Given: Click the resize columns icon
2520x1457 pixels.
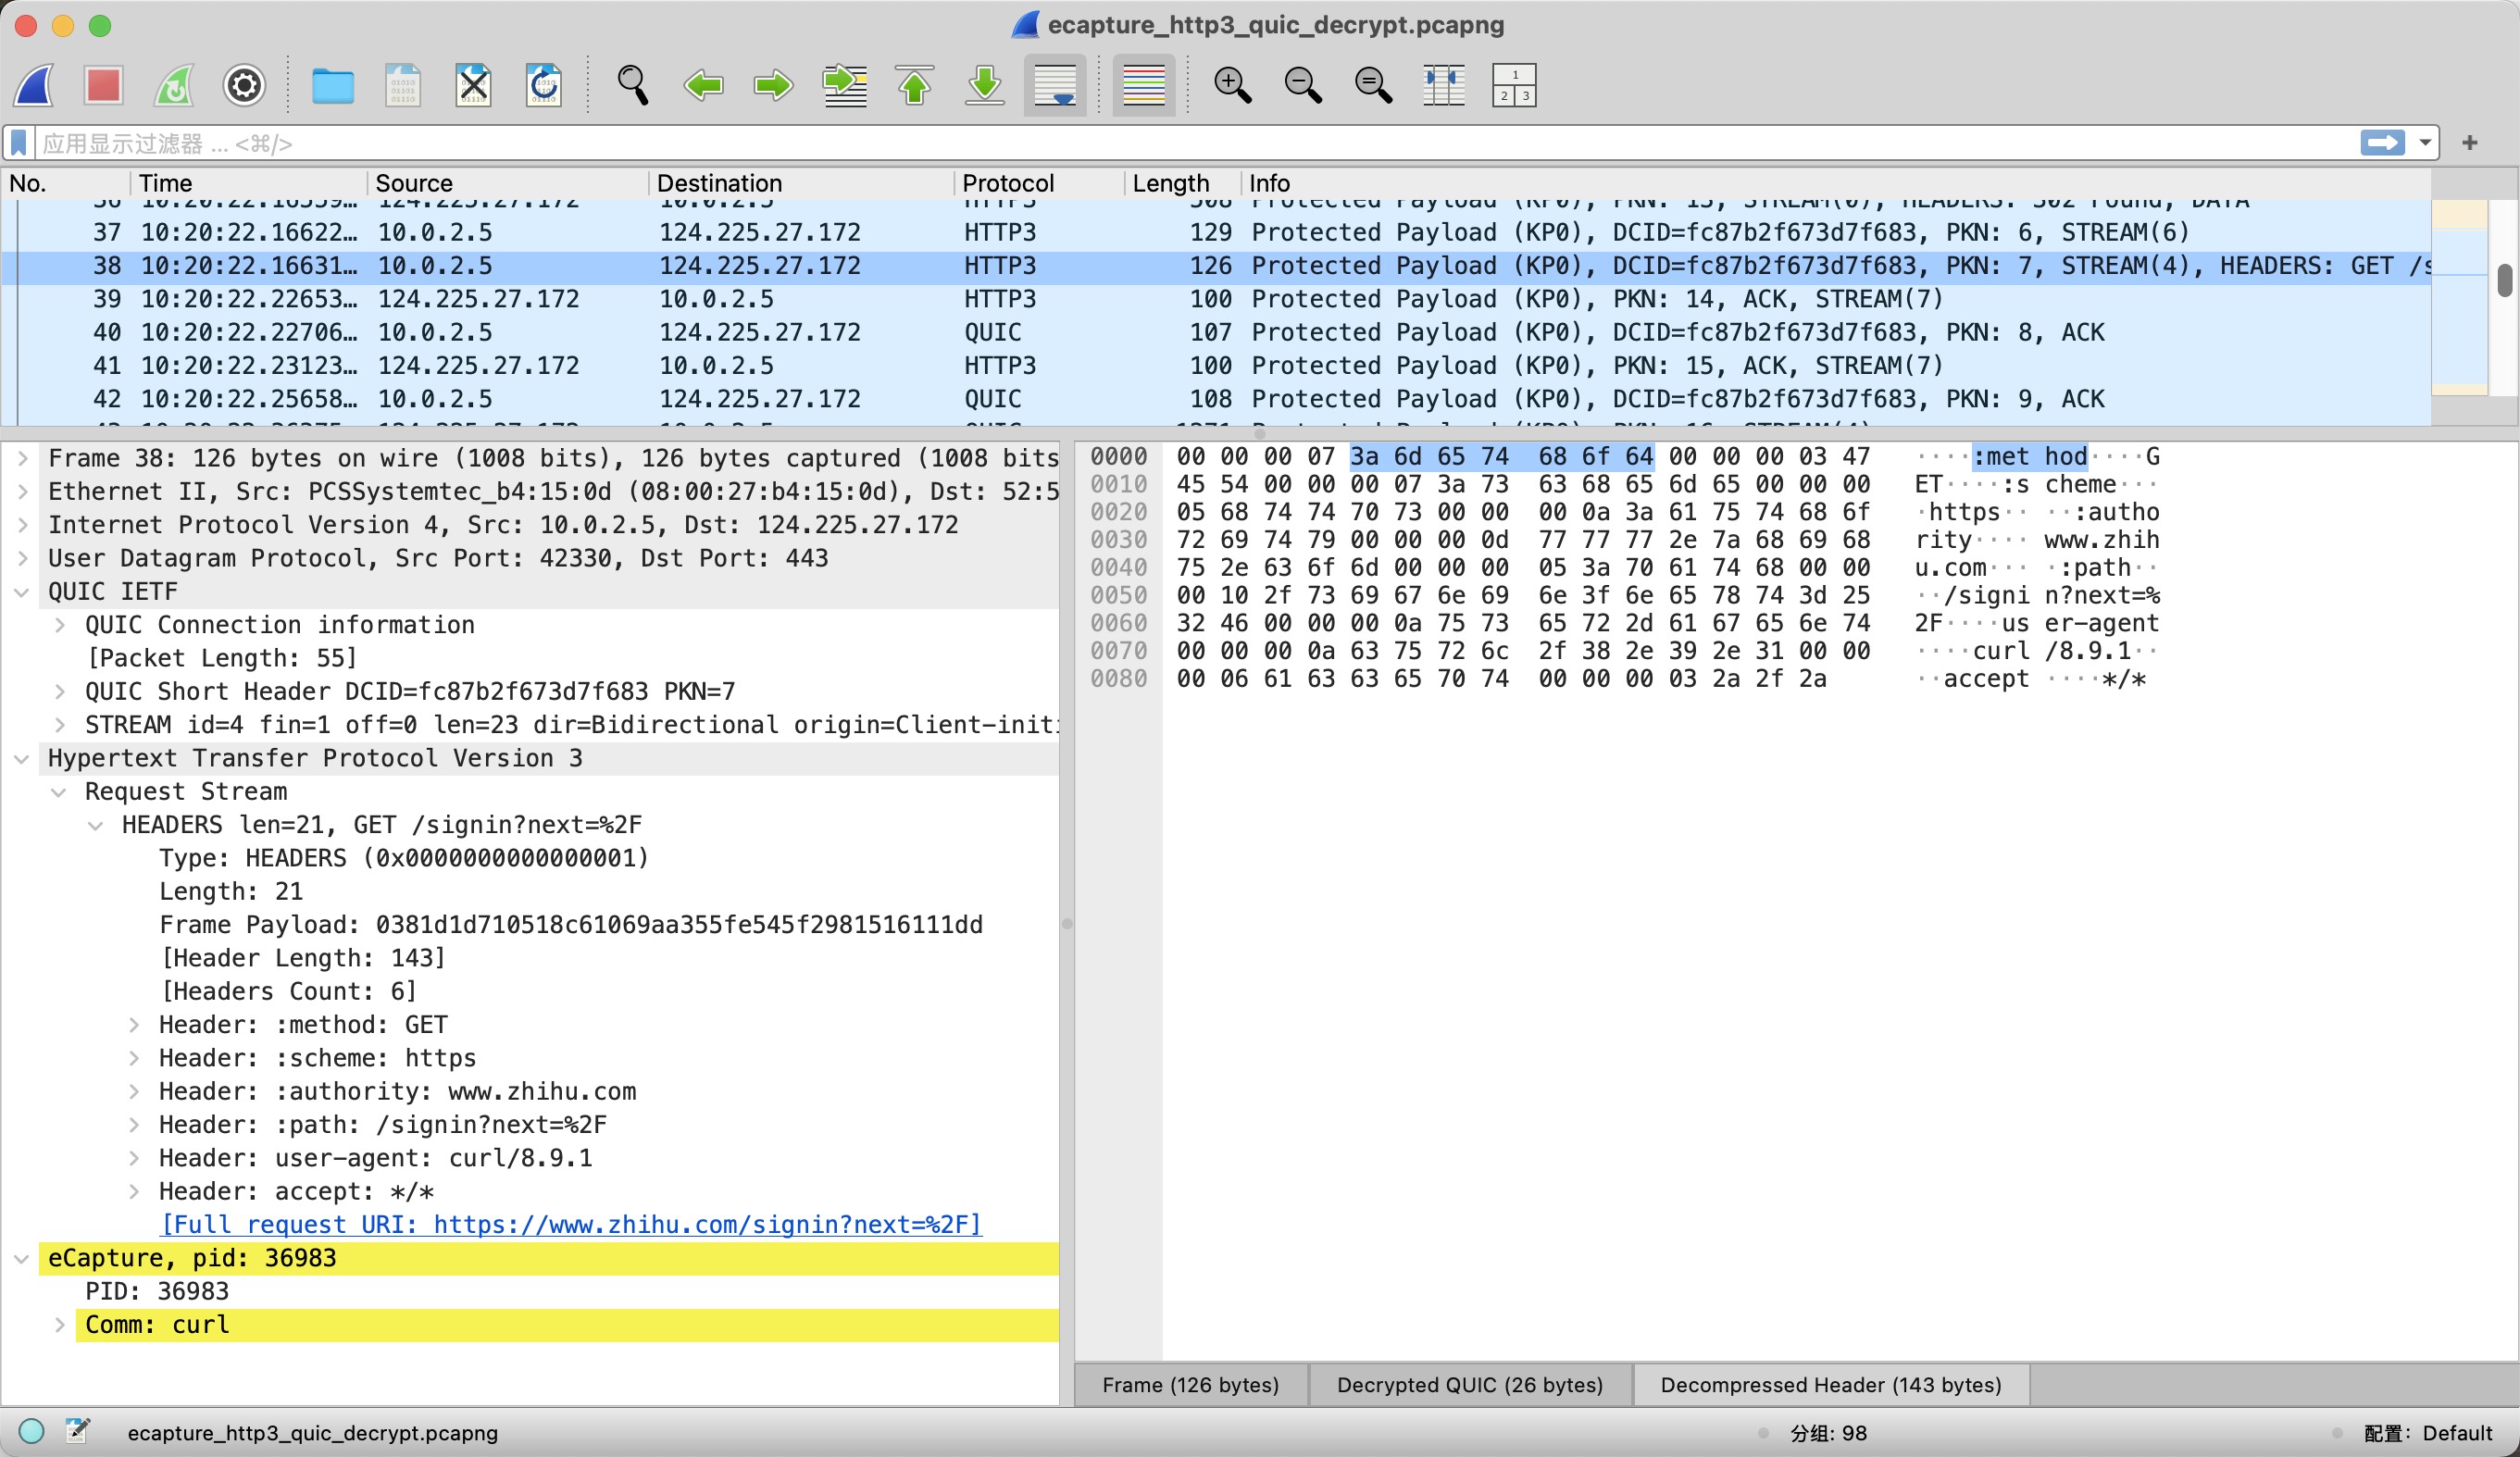Looking at the screenshot, I should point(1443,86).
